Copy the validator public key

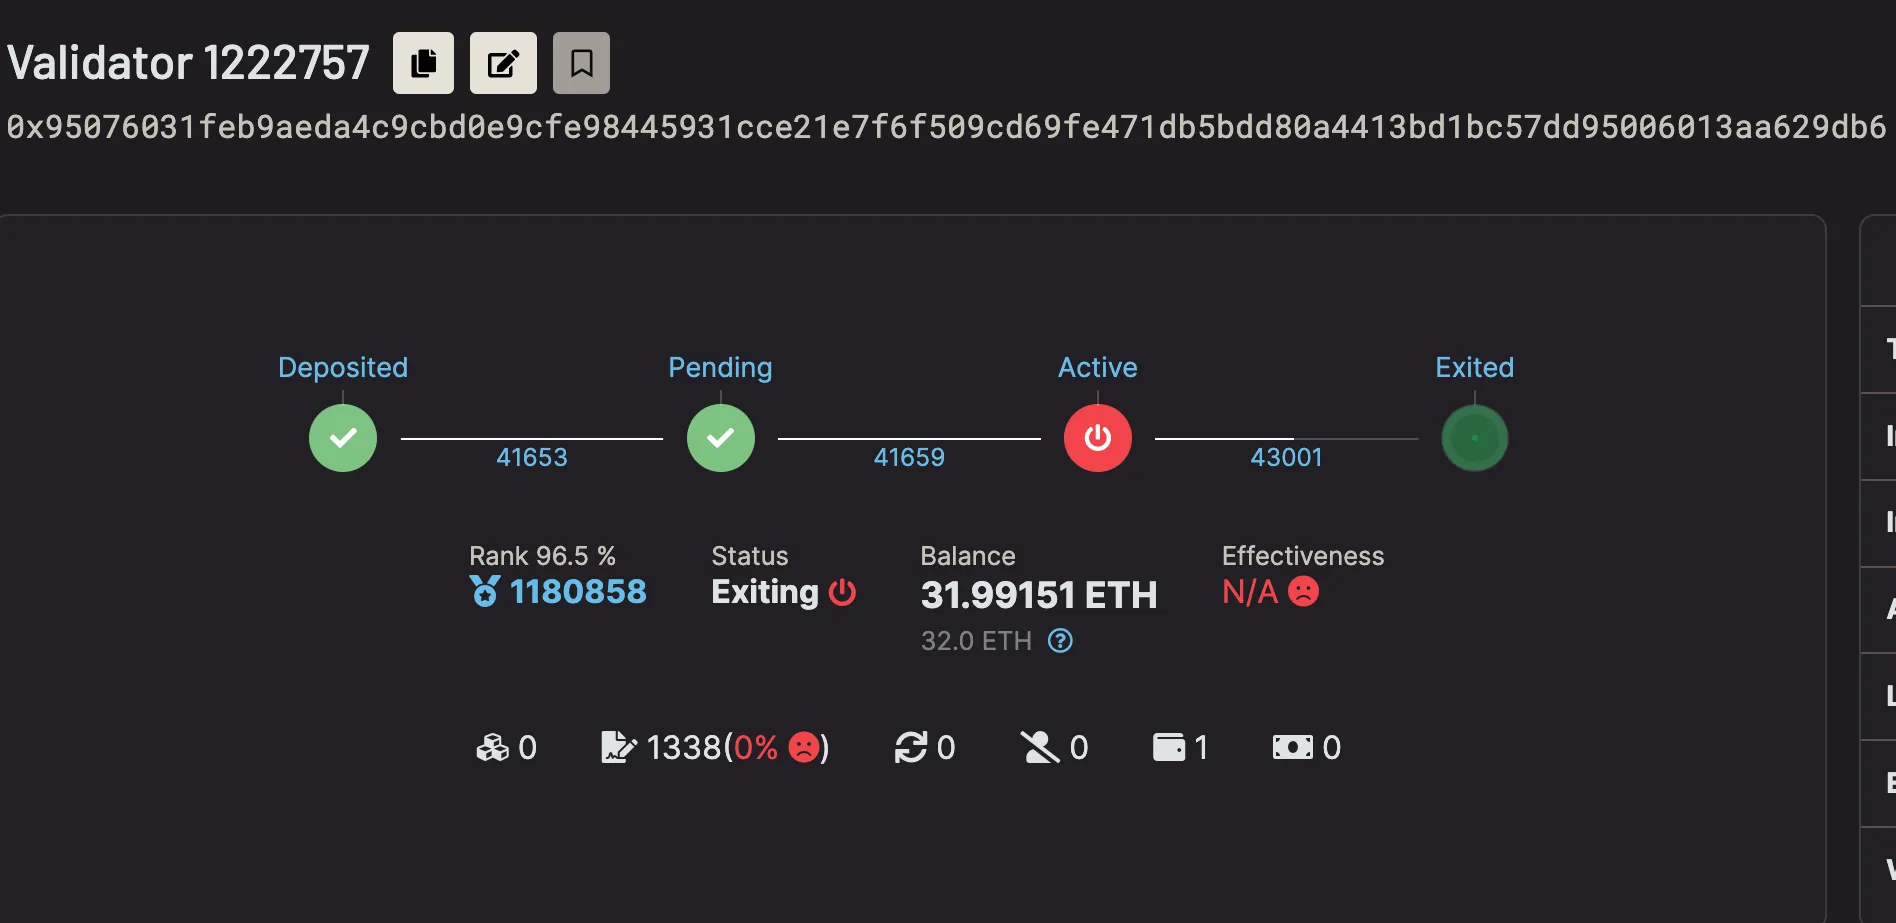click(423, 62)
